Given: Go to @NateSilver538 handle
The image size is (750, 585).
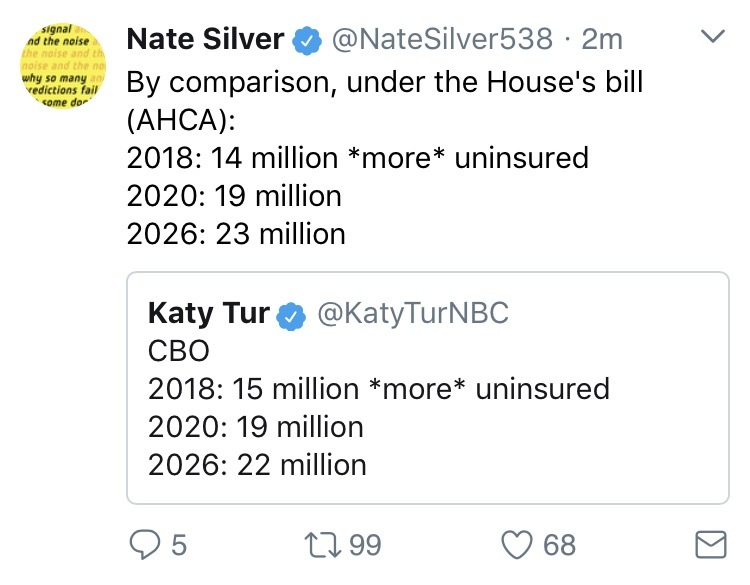Looking at the screenshot, I should [x=440, y=40].
